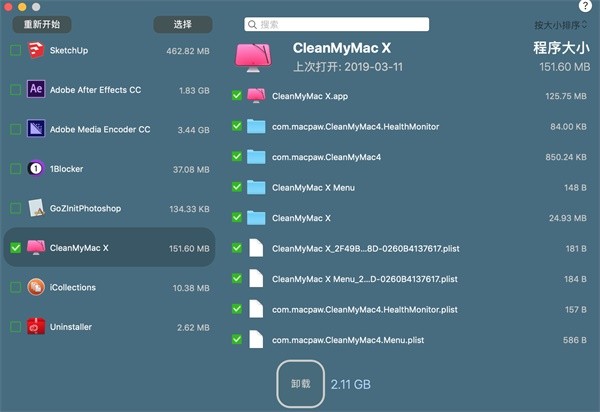Click the SketchUp app icon
This screenshot has width=600, height=412.
pos(36,50)
